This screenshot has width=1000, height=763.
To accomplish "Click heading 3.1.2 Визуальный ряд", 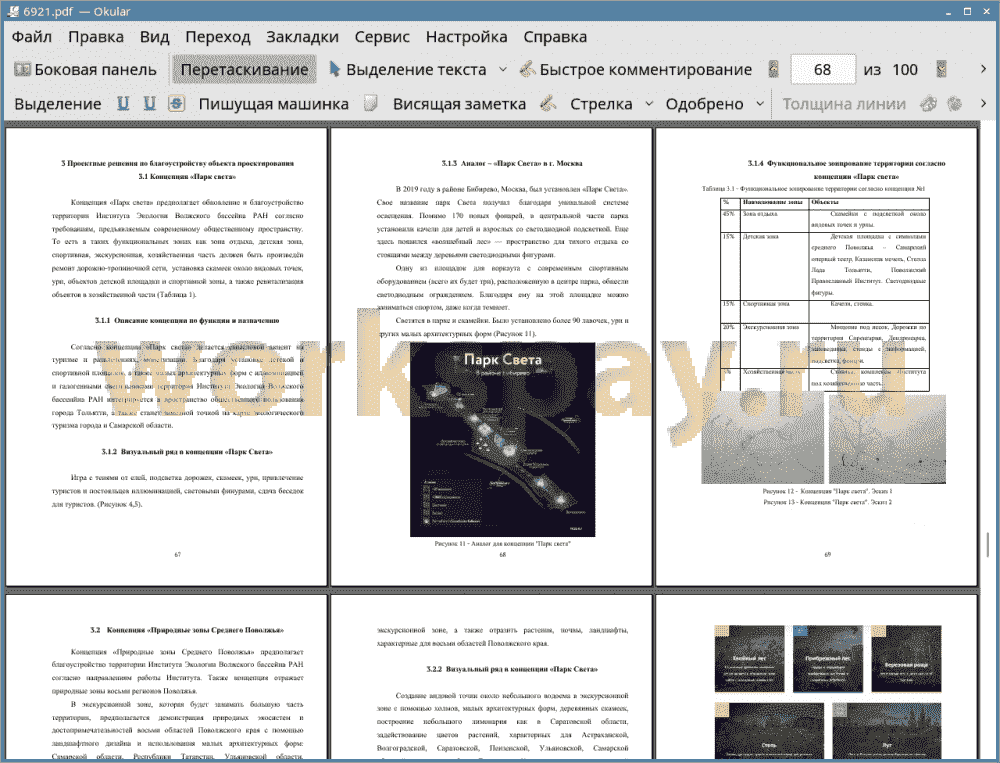I will pyautogui.click(x=186, y=452).
